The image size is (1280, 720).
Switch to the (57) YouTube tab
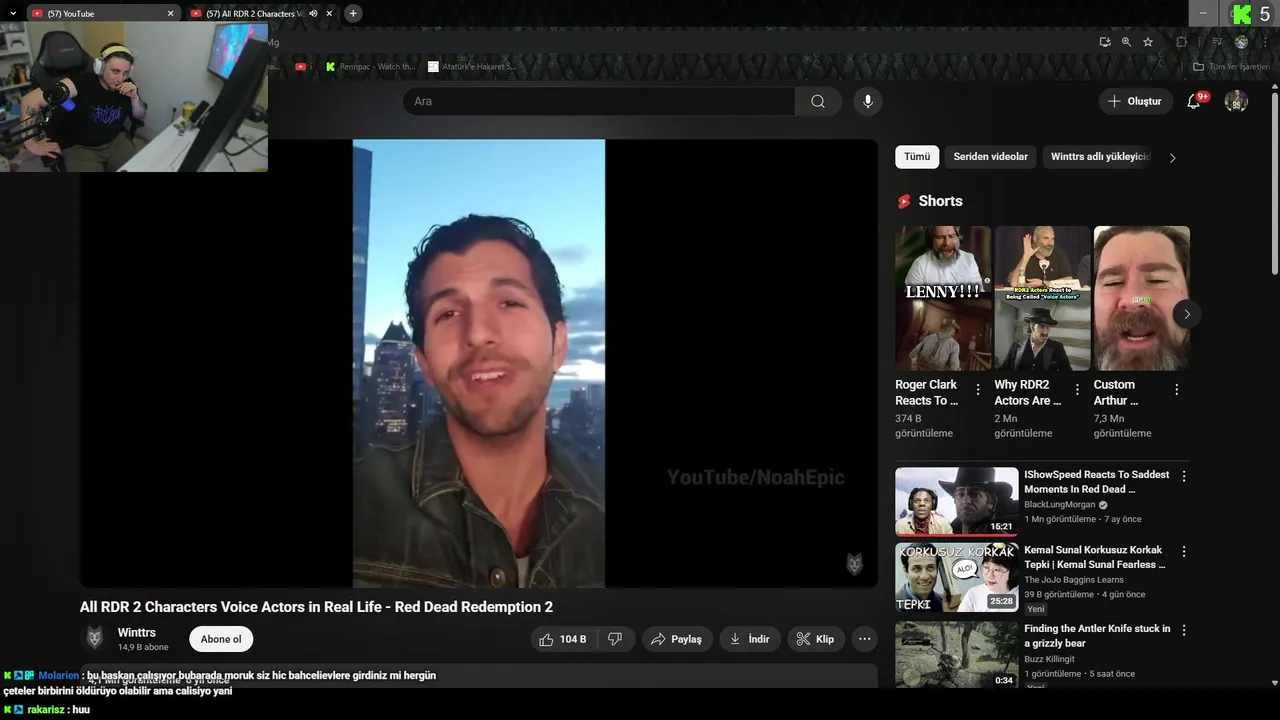(100, 13)
